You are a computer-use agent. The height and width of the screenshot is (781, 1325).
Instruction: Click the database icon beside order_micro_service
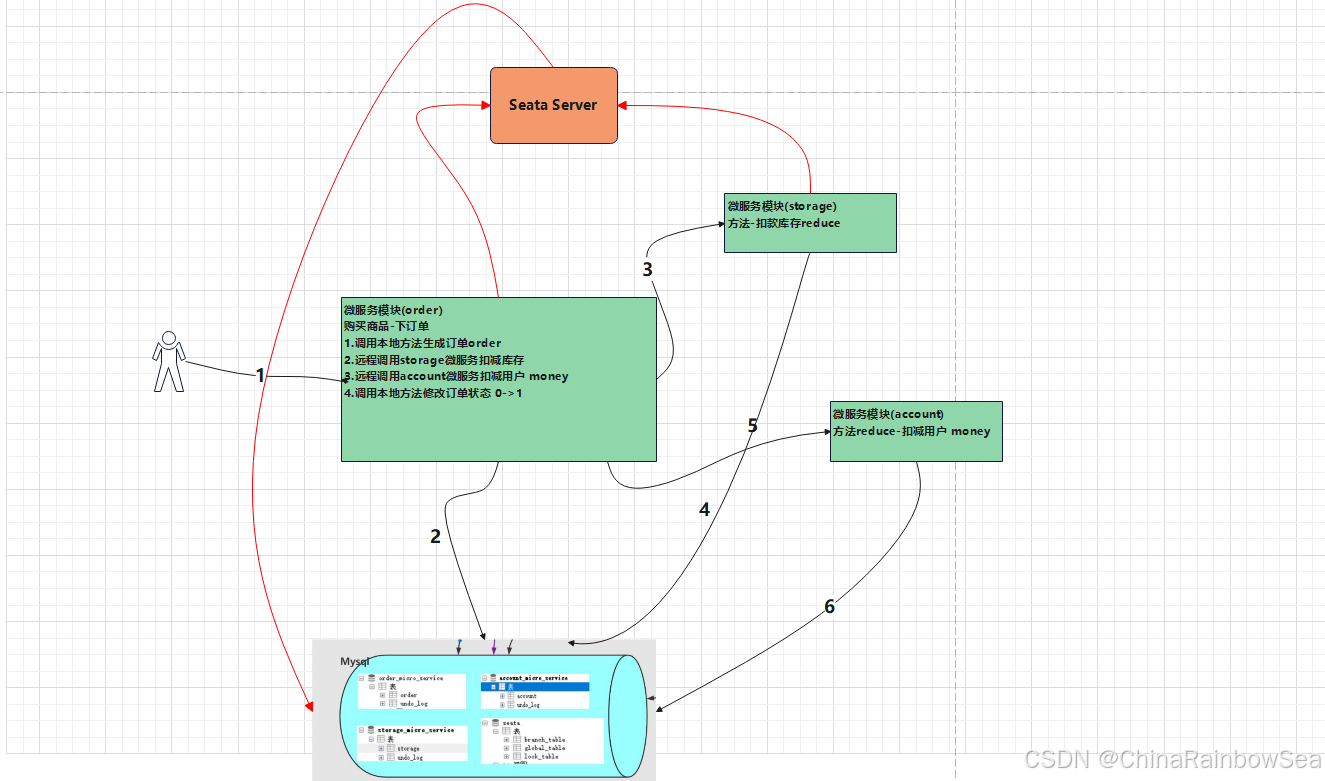(372, 678)
